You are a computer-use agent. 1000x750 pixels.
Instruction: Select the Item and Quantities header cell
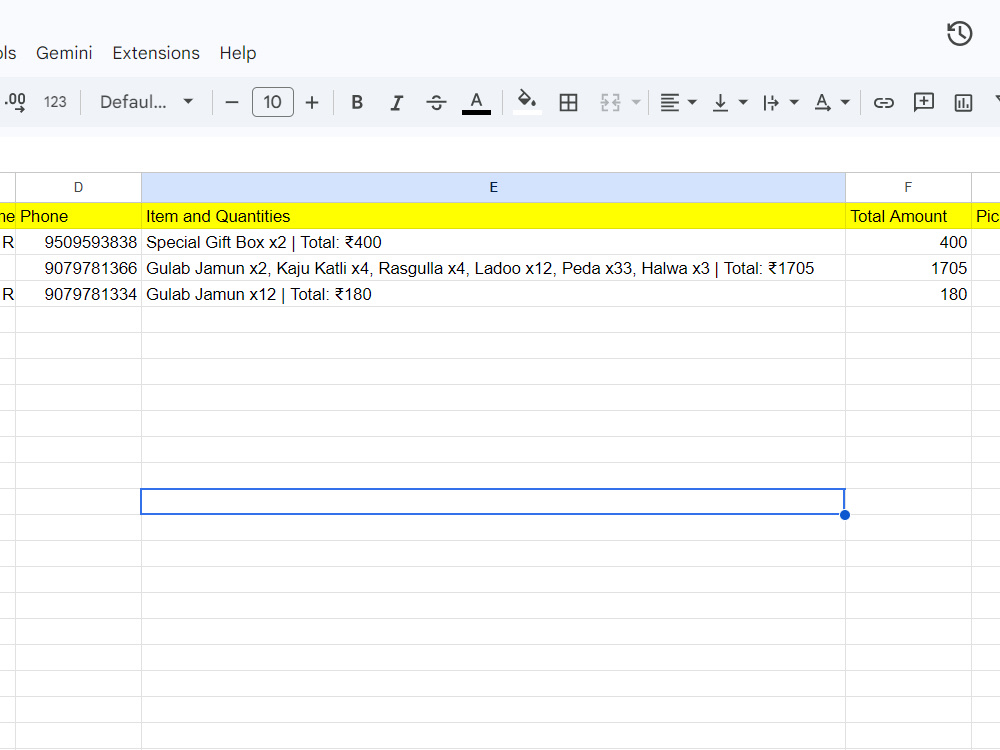[x=493, y=216]
